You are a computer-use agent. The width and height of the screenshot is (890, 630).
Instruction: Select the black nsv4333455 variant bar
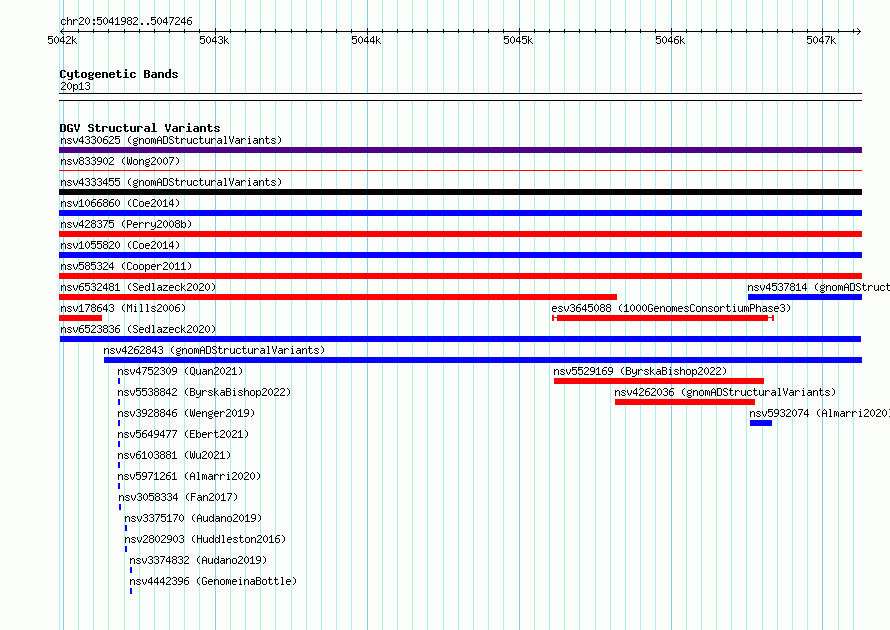coord(460,192)
